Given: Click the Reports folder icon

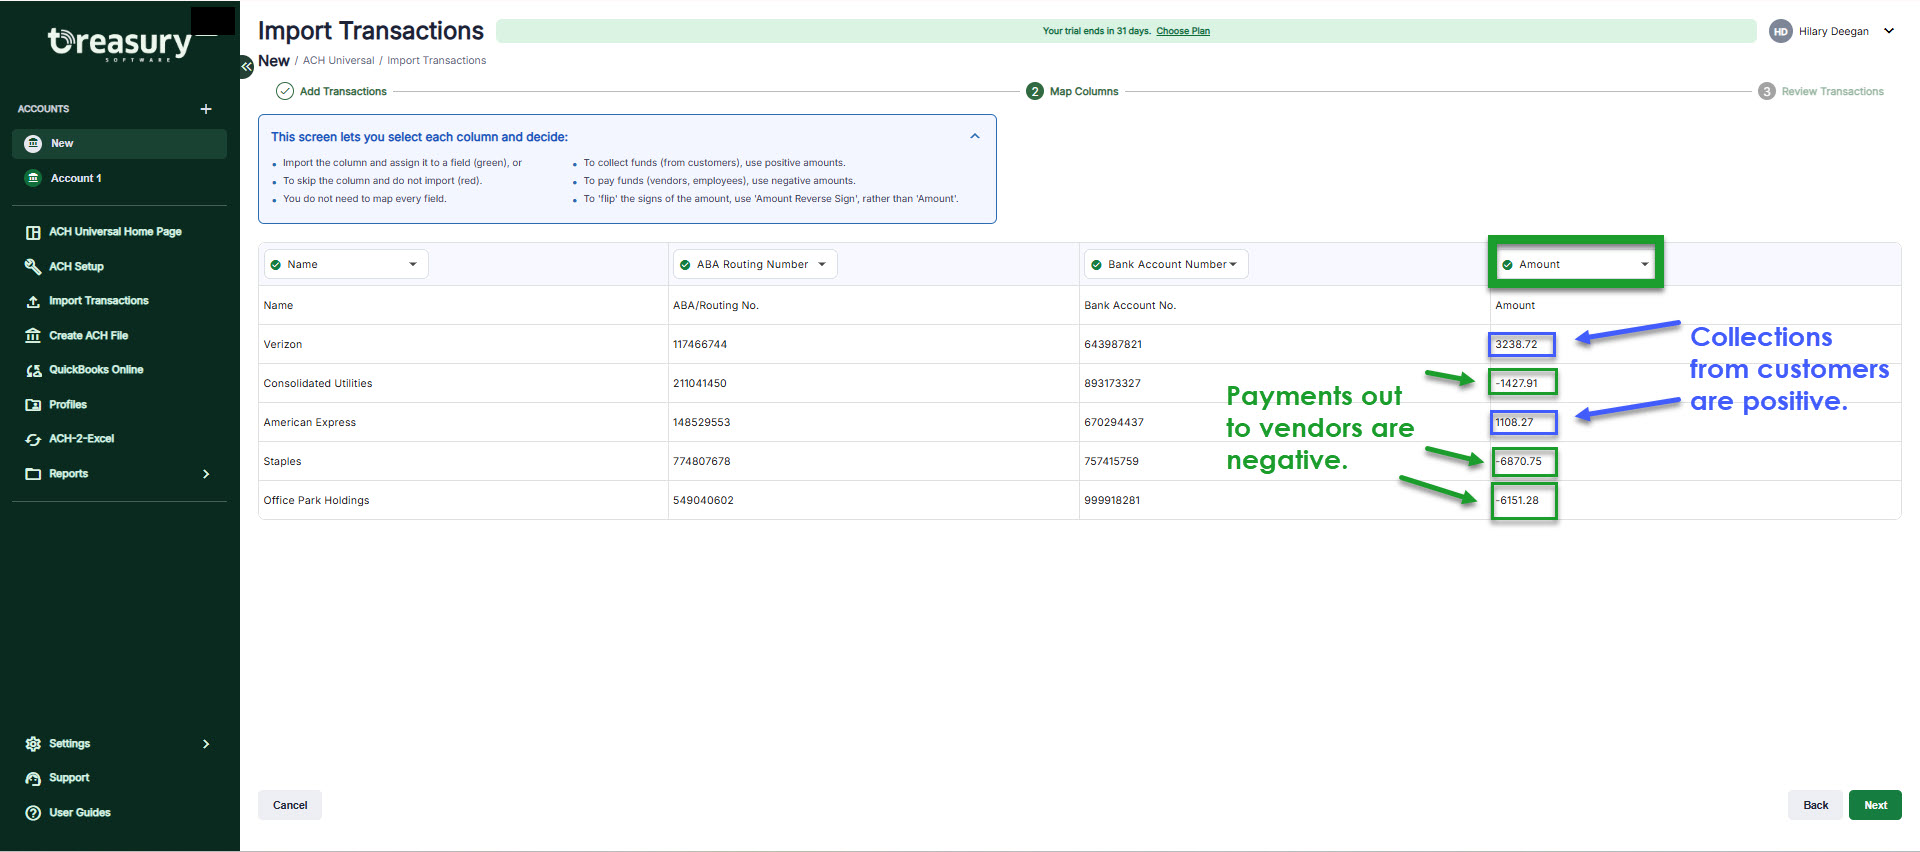Looking at the screenshot, I should pyautogui.click(x=33, y=474).
